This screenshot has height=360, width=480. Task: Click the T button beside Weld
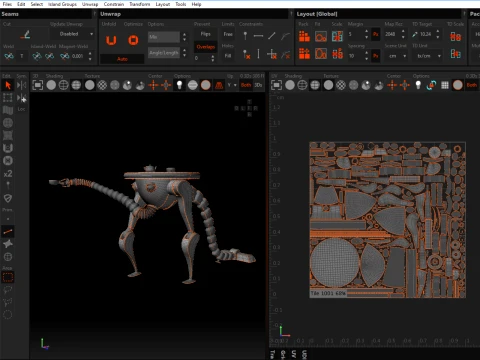(x=22, y=56)
